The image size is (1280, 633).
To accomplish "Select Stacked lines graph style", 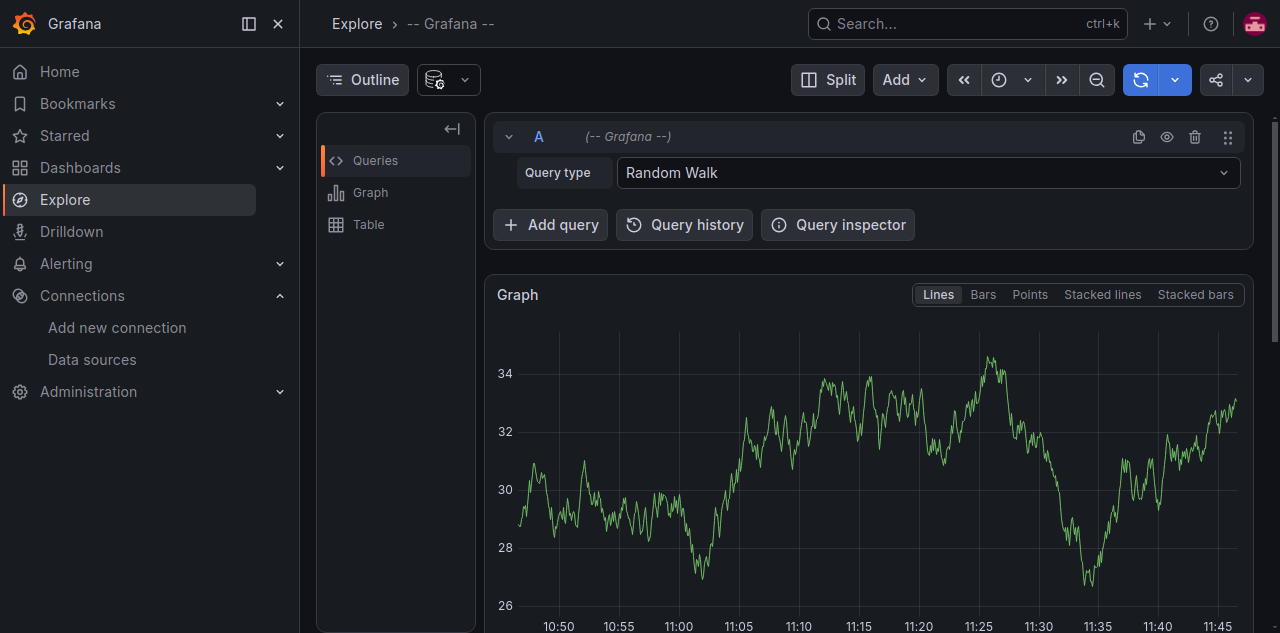I will point(1102,295).
